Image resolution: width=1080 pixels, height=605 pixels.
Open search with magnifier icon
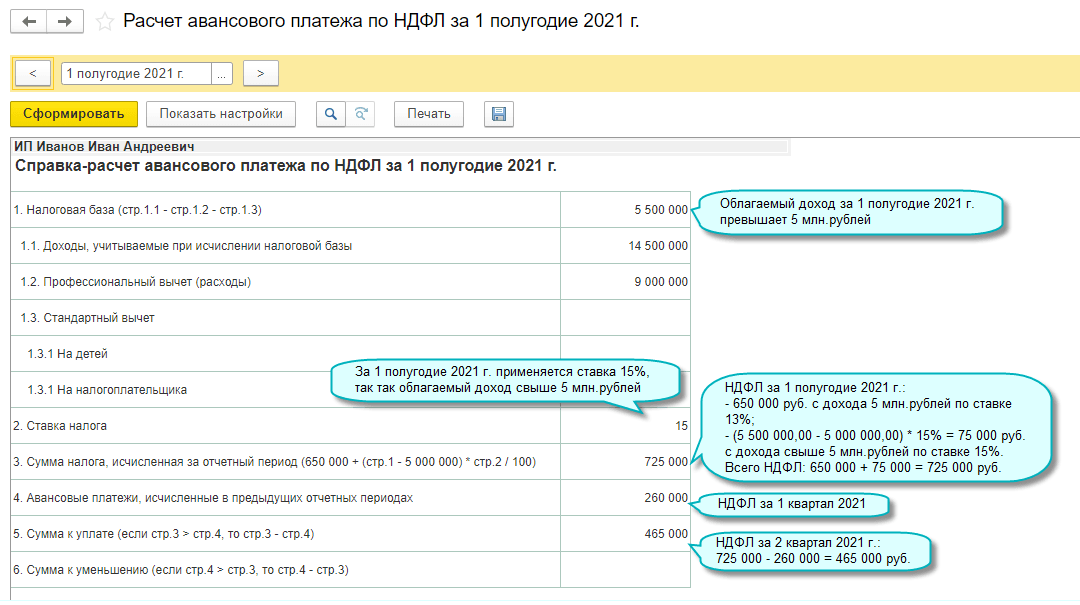coord(330,114)
